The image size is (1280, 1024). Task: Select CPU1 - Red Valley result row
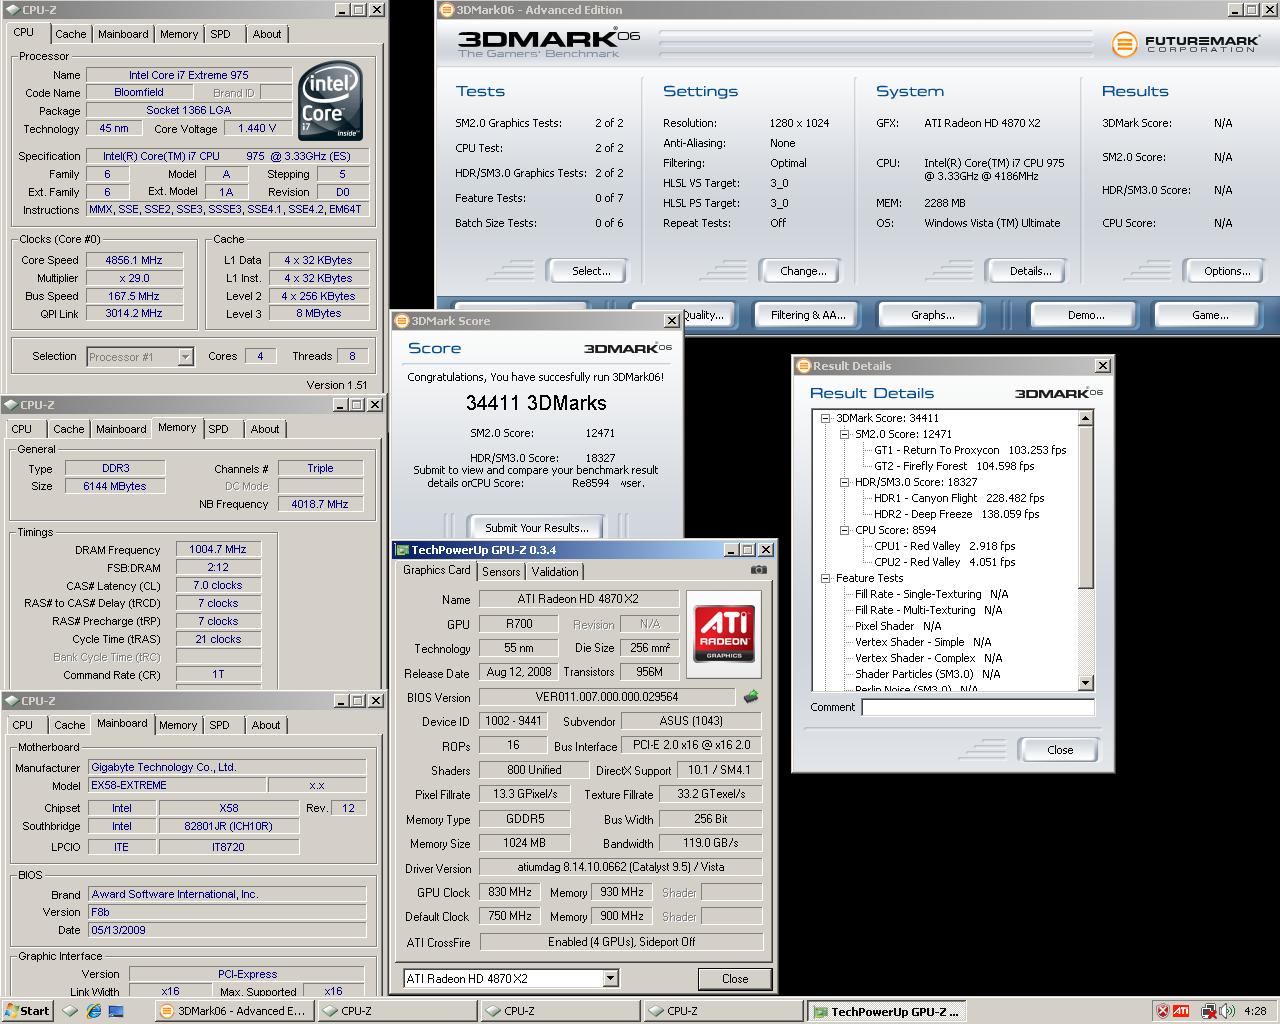pyautogui.click(x=944, y=546)
